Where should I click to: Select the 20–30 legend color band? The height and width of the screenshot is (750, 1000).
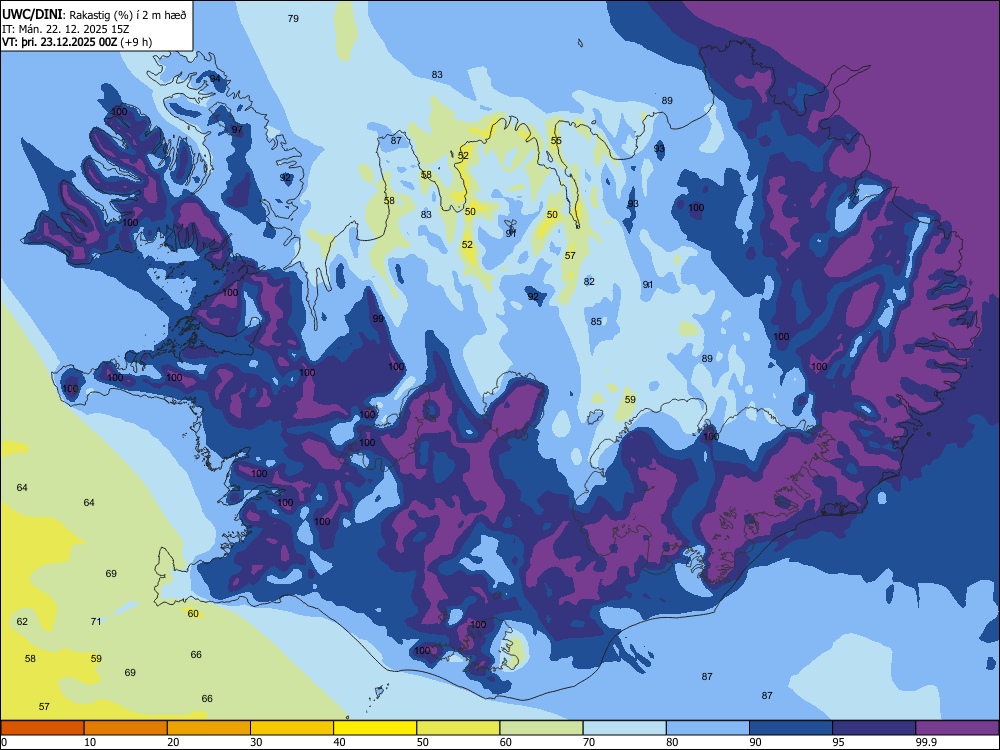(209, 728)
